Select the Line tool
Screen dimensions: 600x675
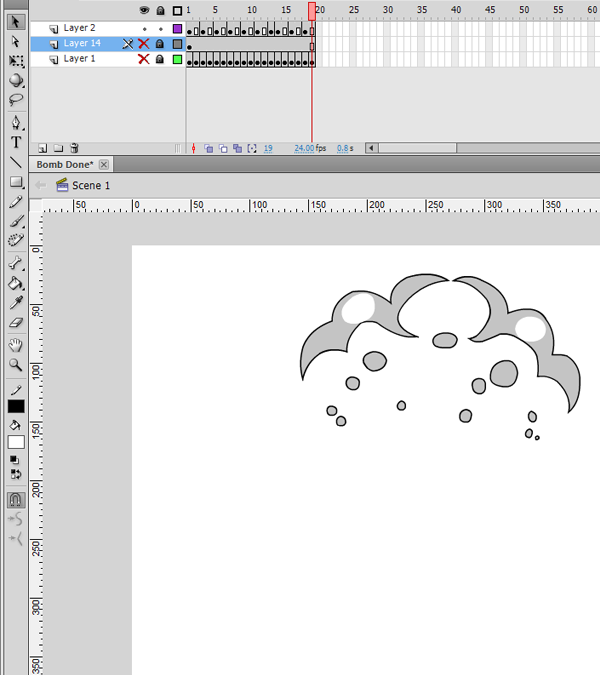pos(16,162)
